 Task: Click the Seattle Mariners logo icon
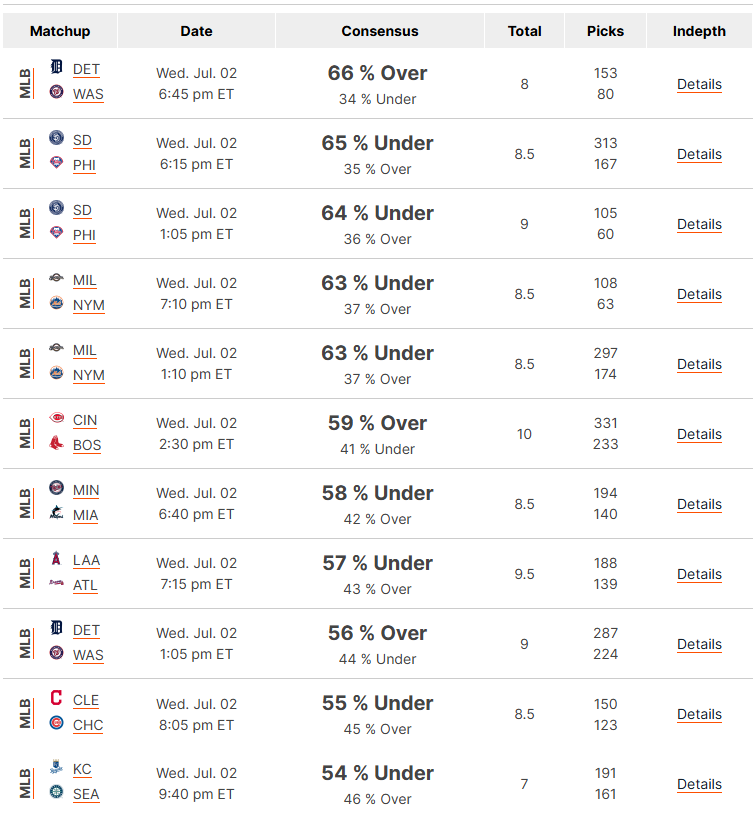pos(56,792)
